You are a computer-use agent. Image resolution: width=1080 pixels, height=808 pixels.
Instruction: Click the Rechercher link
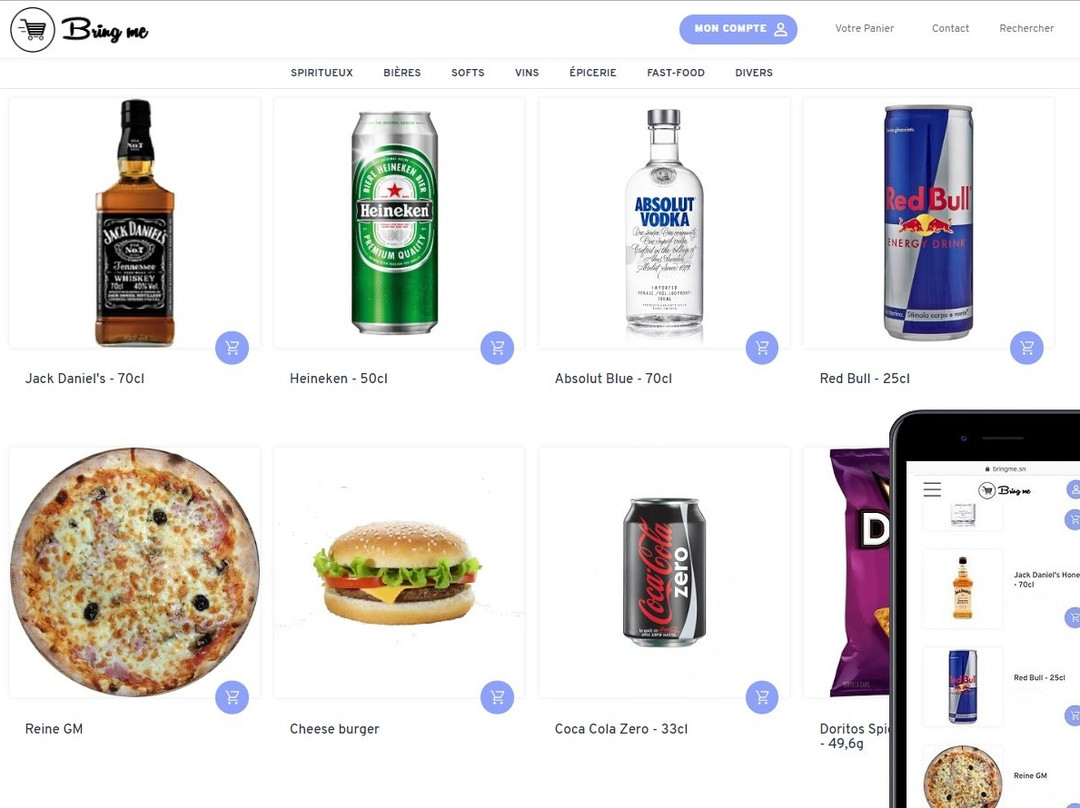[1027, 28]
